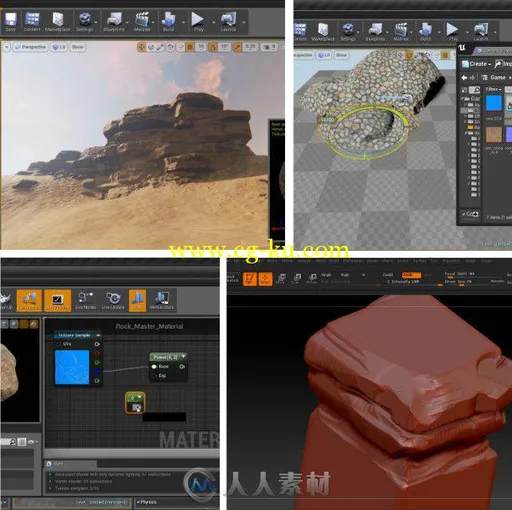Open Lit view mode menu in top-left viewport

pyautogui.click(x=59, y=47)
